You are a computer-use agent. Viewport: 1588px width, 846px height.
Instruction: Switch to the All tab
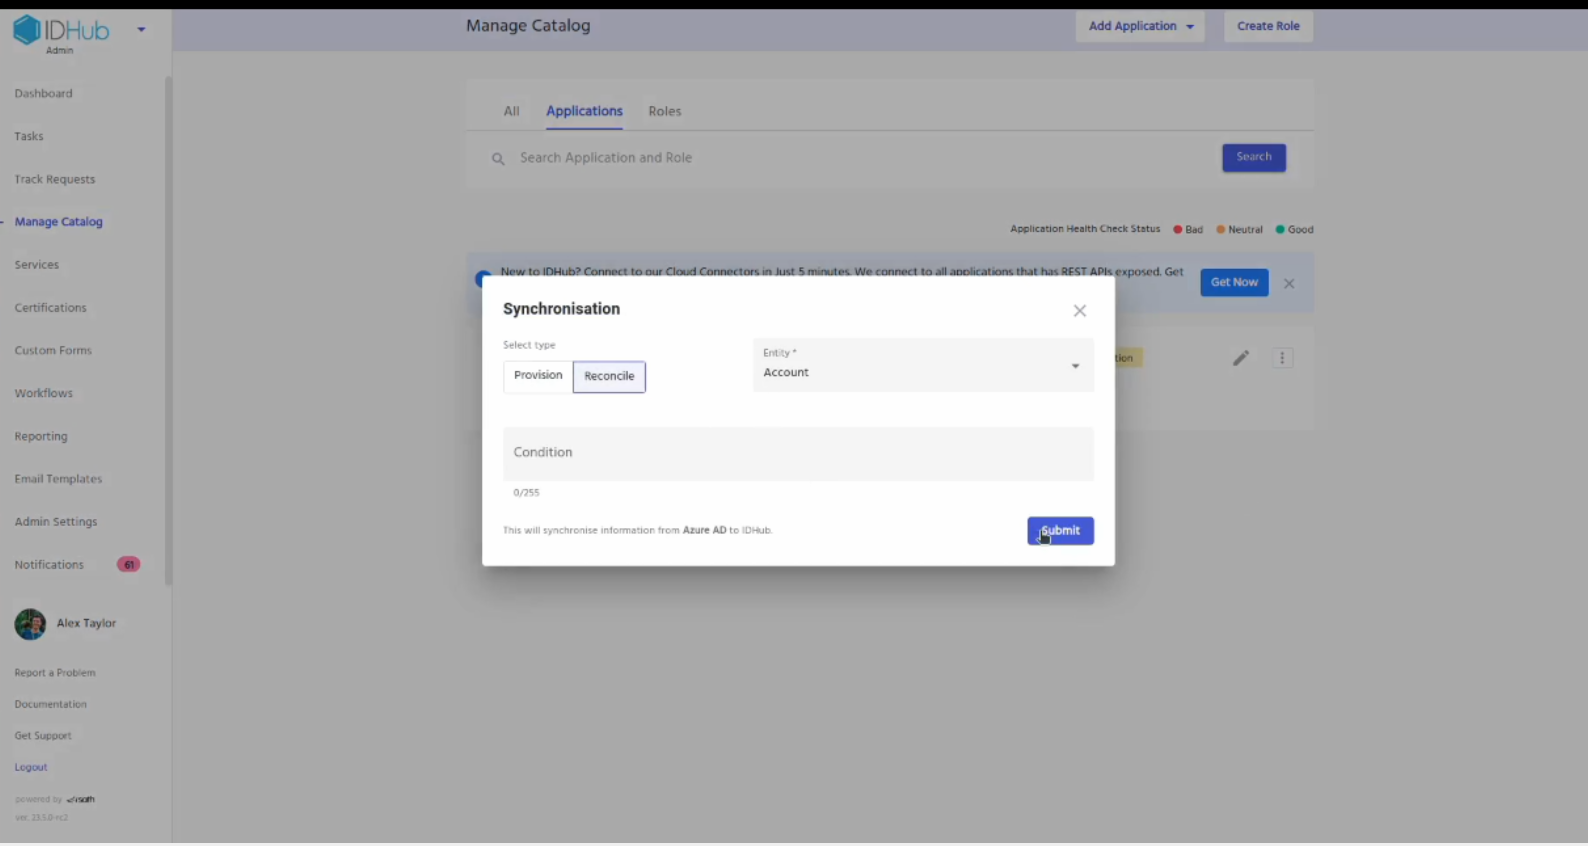click(x=511, y=111)
